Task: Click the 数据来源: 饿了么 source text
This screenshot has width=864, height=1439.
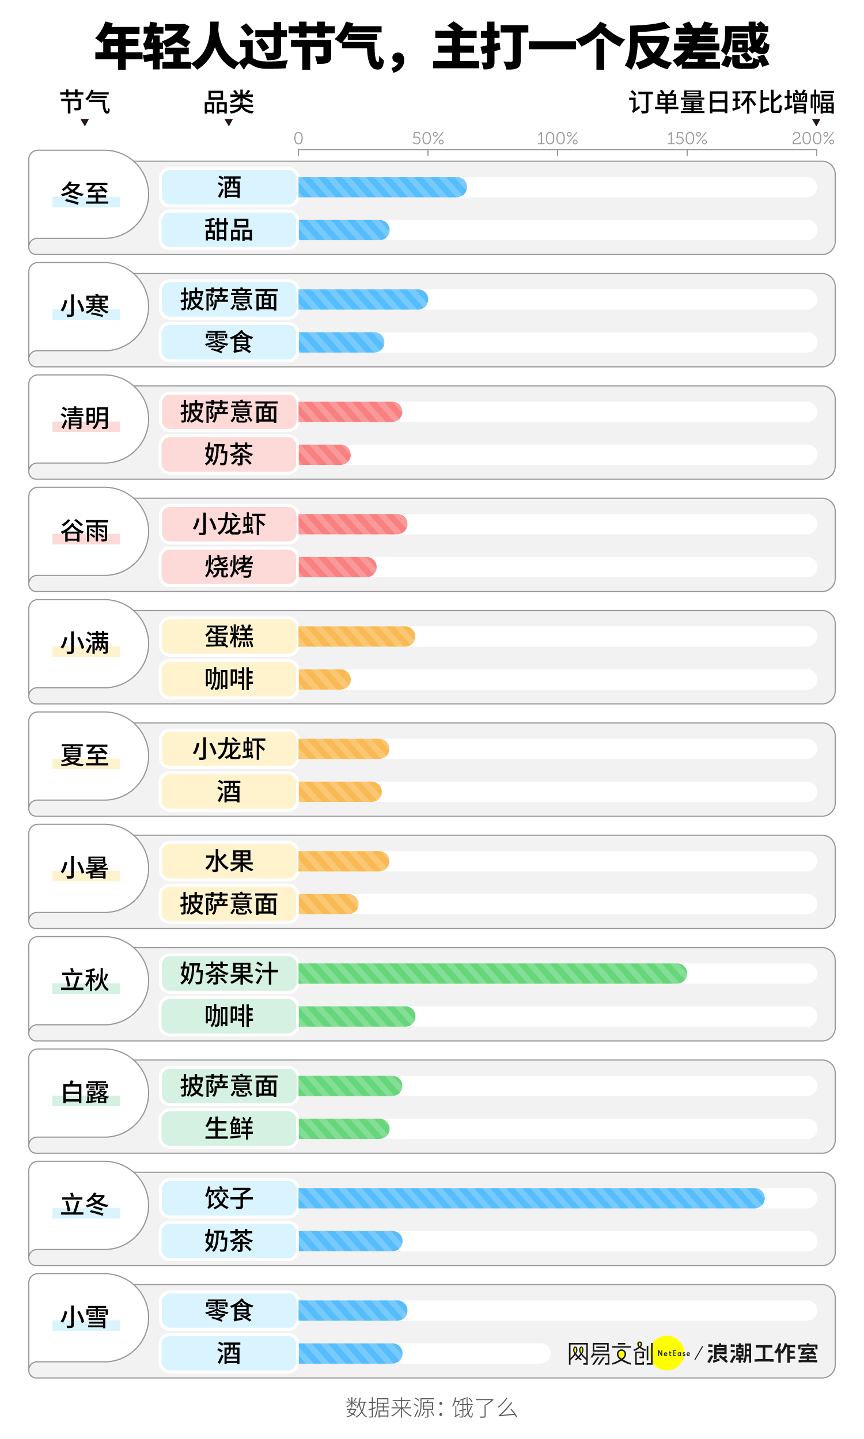Action: tap(431, 1408)
